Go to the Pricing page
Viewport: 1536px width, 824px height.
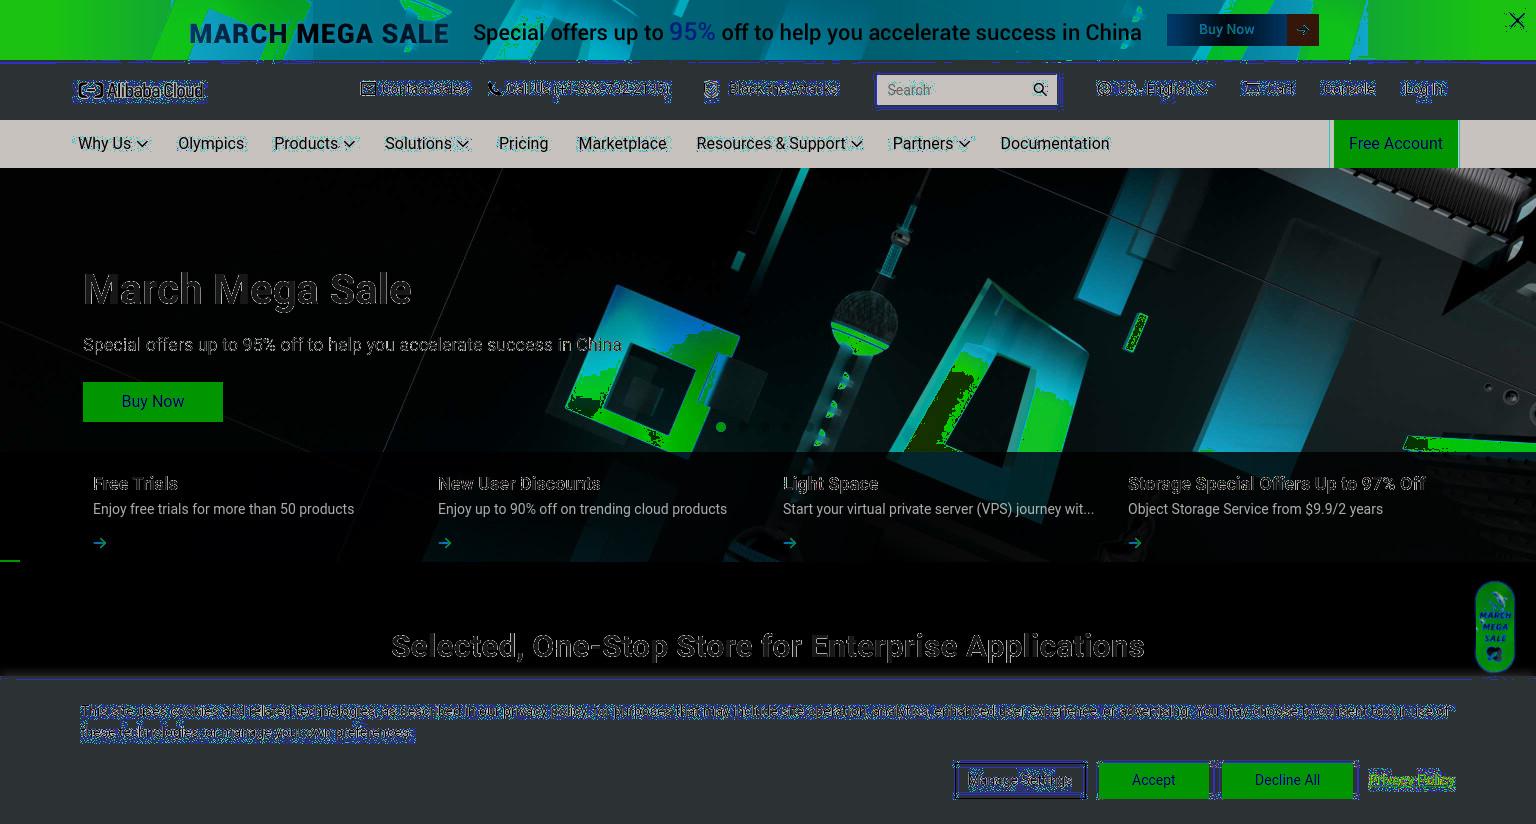click(523, 144)
